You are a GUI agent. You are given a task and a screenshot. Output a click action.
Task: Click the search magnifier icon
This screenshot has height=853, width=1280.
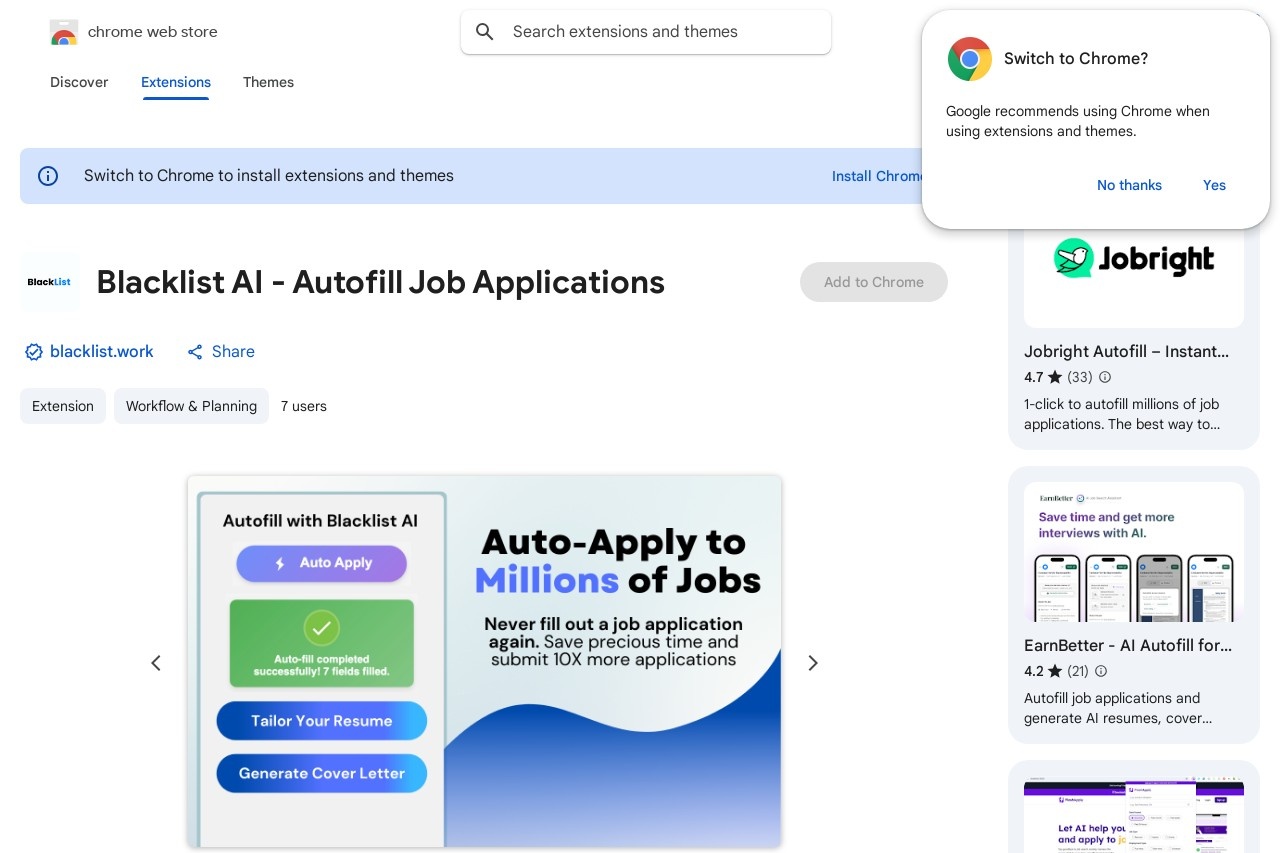tap(485, 32)
